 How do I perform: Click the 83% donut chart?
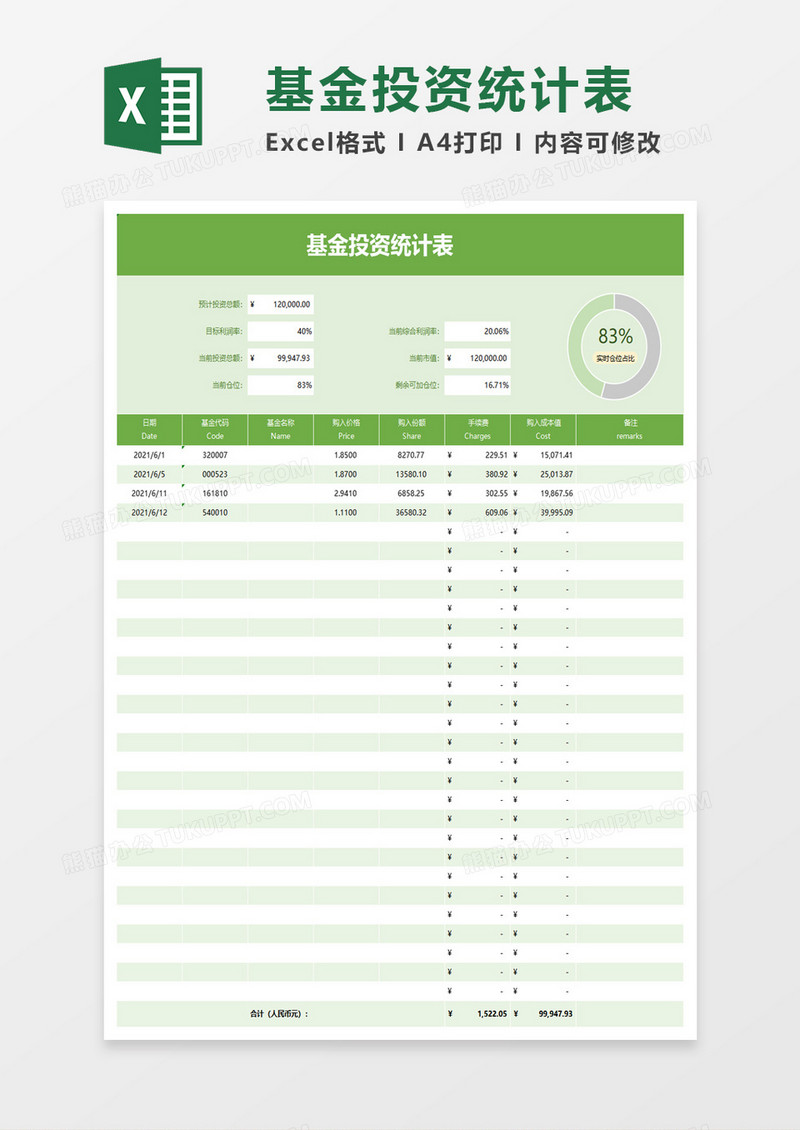tap(614, 346)
